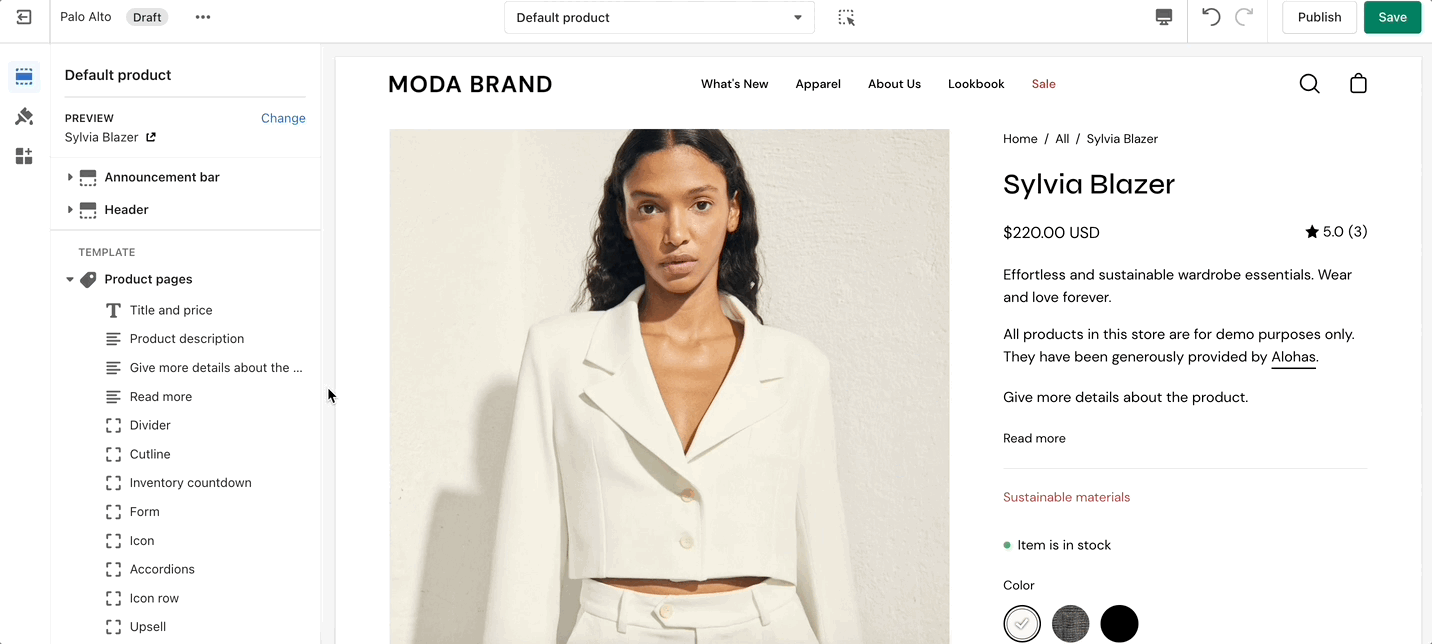Open the Sections panel icon

[x=24, y=77]
